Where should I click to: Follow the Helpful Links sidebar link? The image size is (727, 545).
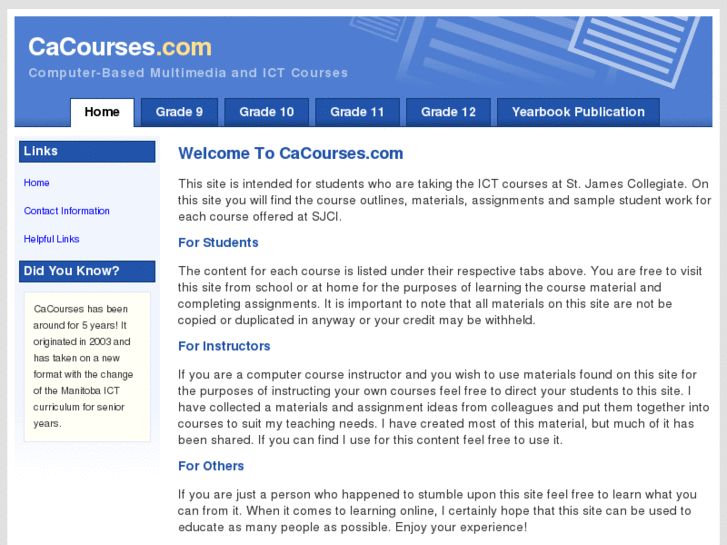pyautogui.click(x=51, y=239)
